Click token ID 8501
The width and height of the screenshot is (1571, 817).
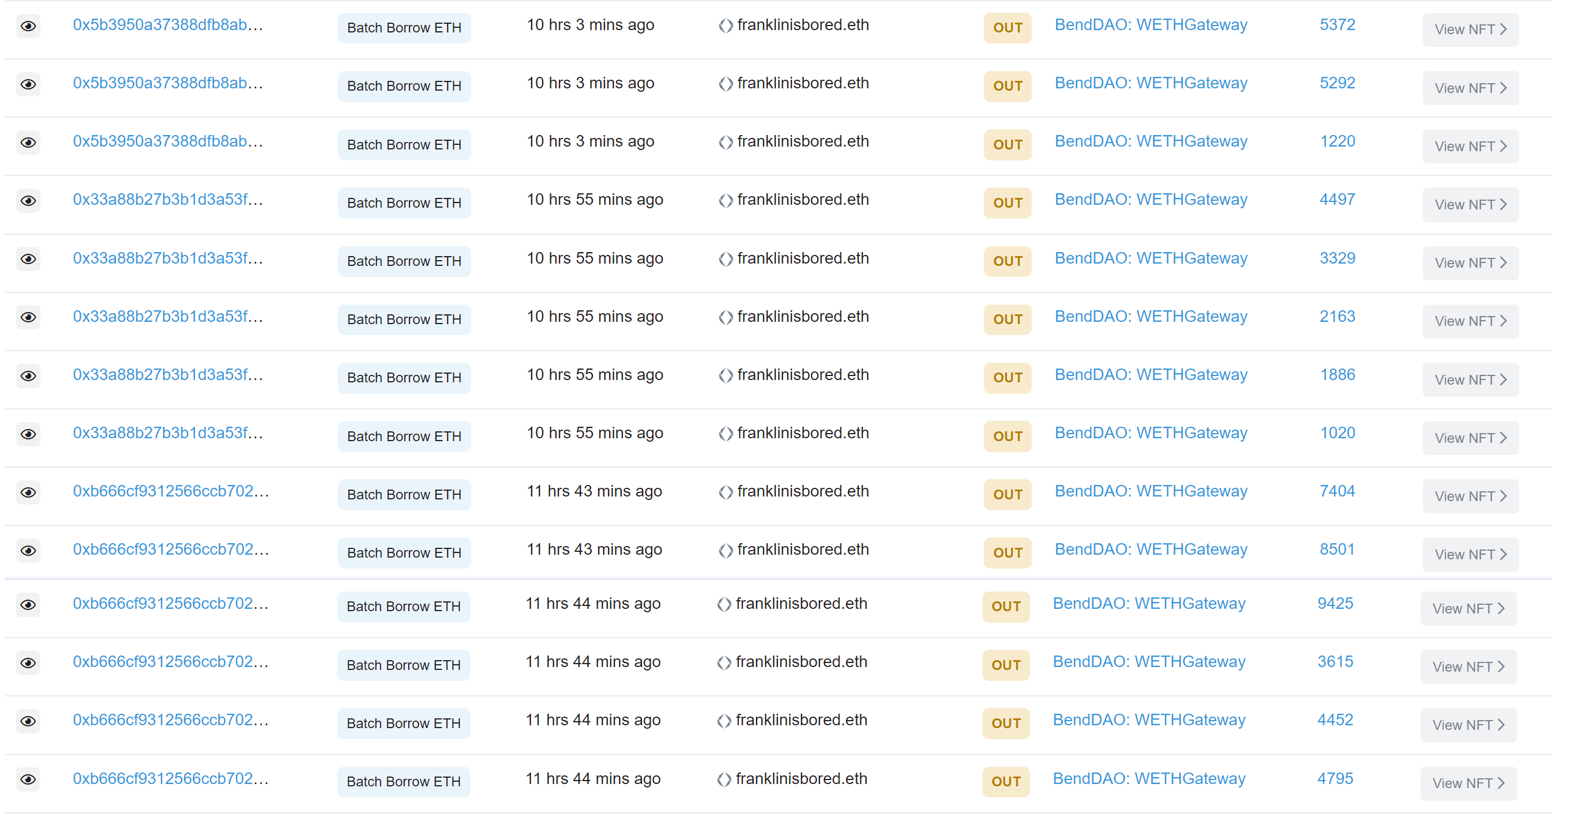coord(1337,550)
